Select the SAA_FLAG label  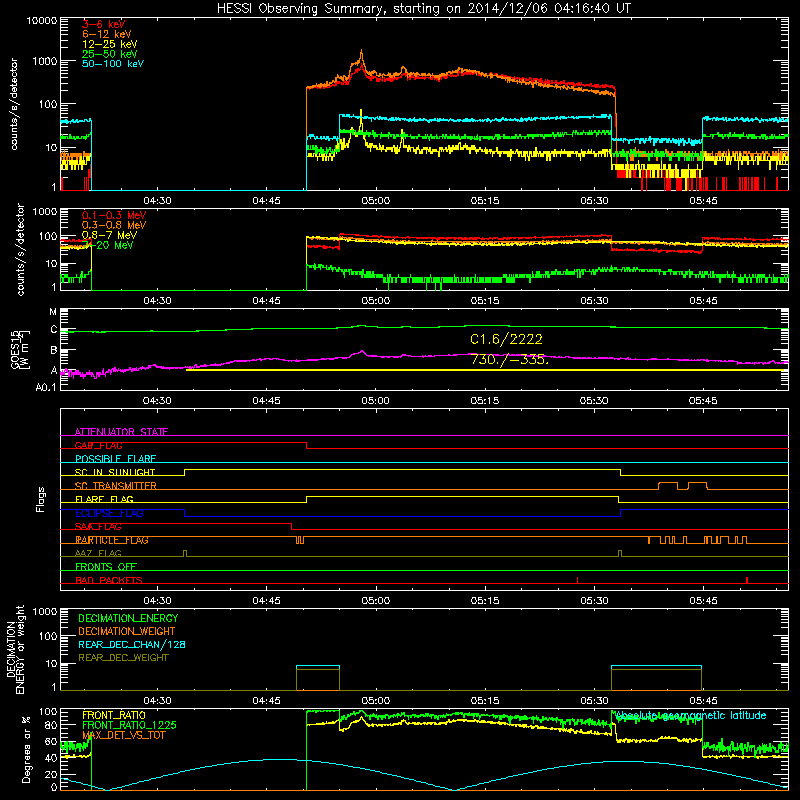(98, 527)
